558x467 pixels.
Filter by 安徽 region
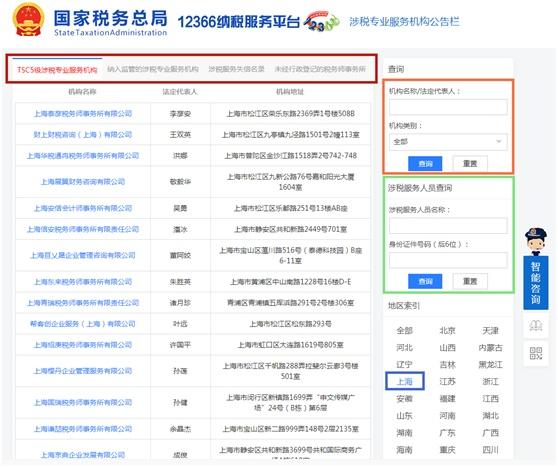pyautogui.click(x=405, y=399)
